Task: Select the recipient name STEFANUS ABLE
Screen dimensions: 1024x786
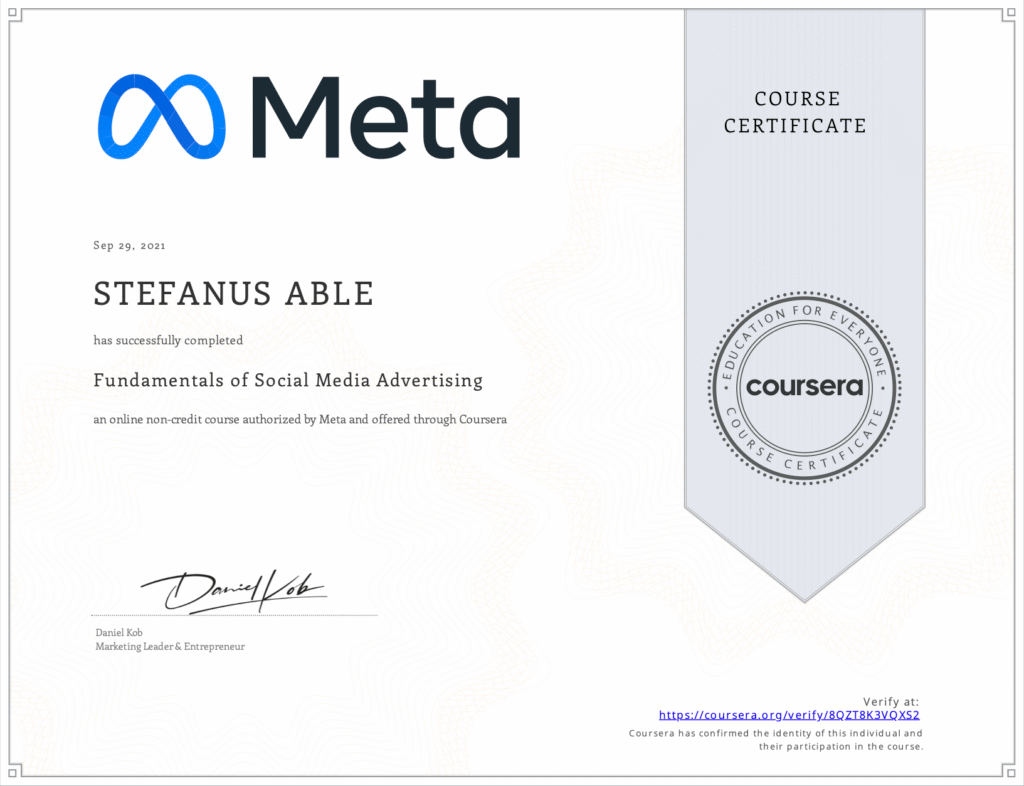Action: pos(233,294)
